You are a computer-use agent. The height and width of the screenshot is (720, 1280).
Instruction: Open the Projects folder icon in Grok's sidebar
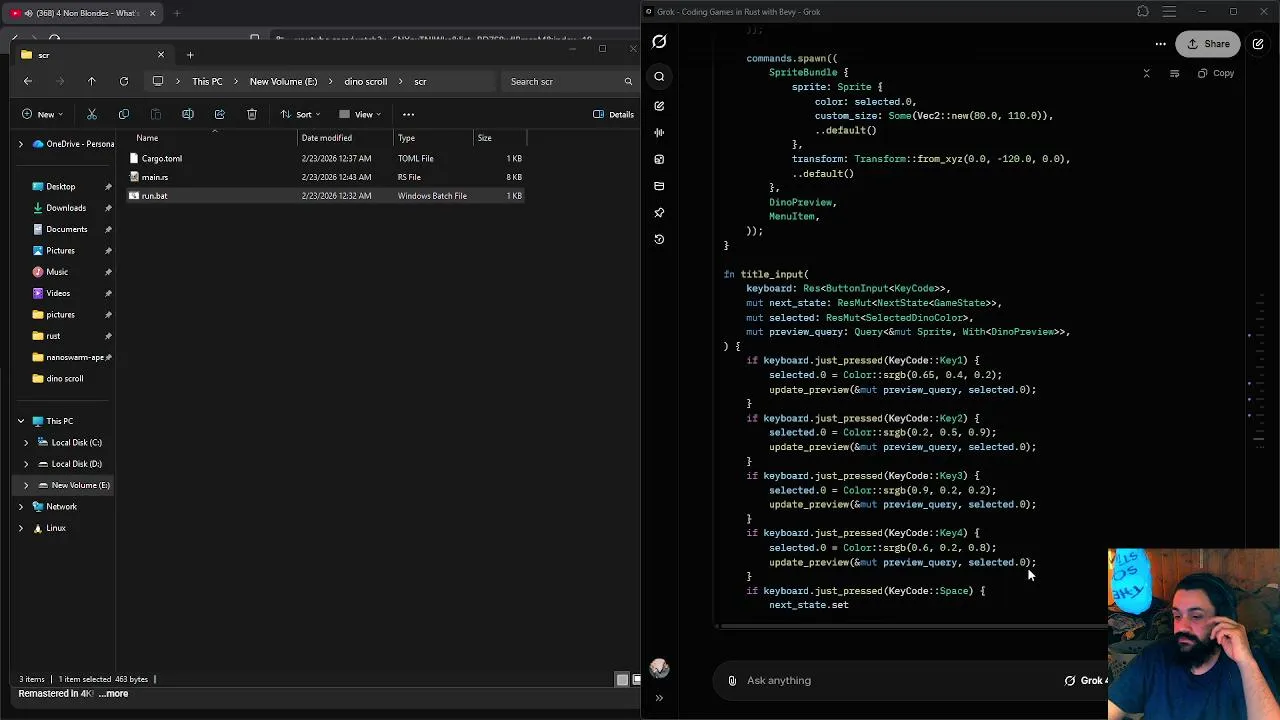pos(659,186)
